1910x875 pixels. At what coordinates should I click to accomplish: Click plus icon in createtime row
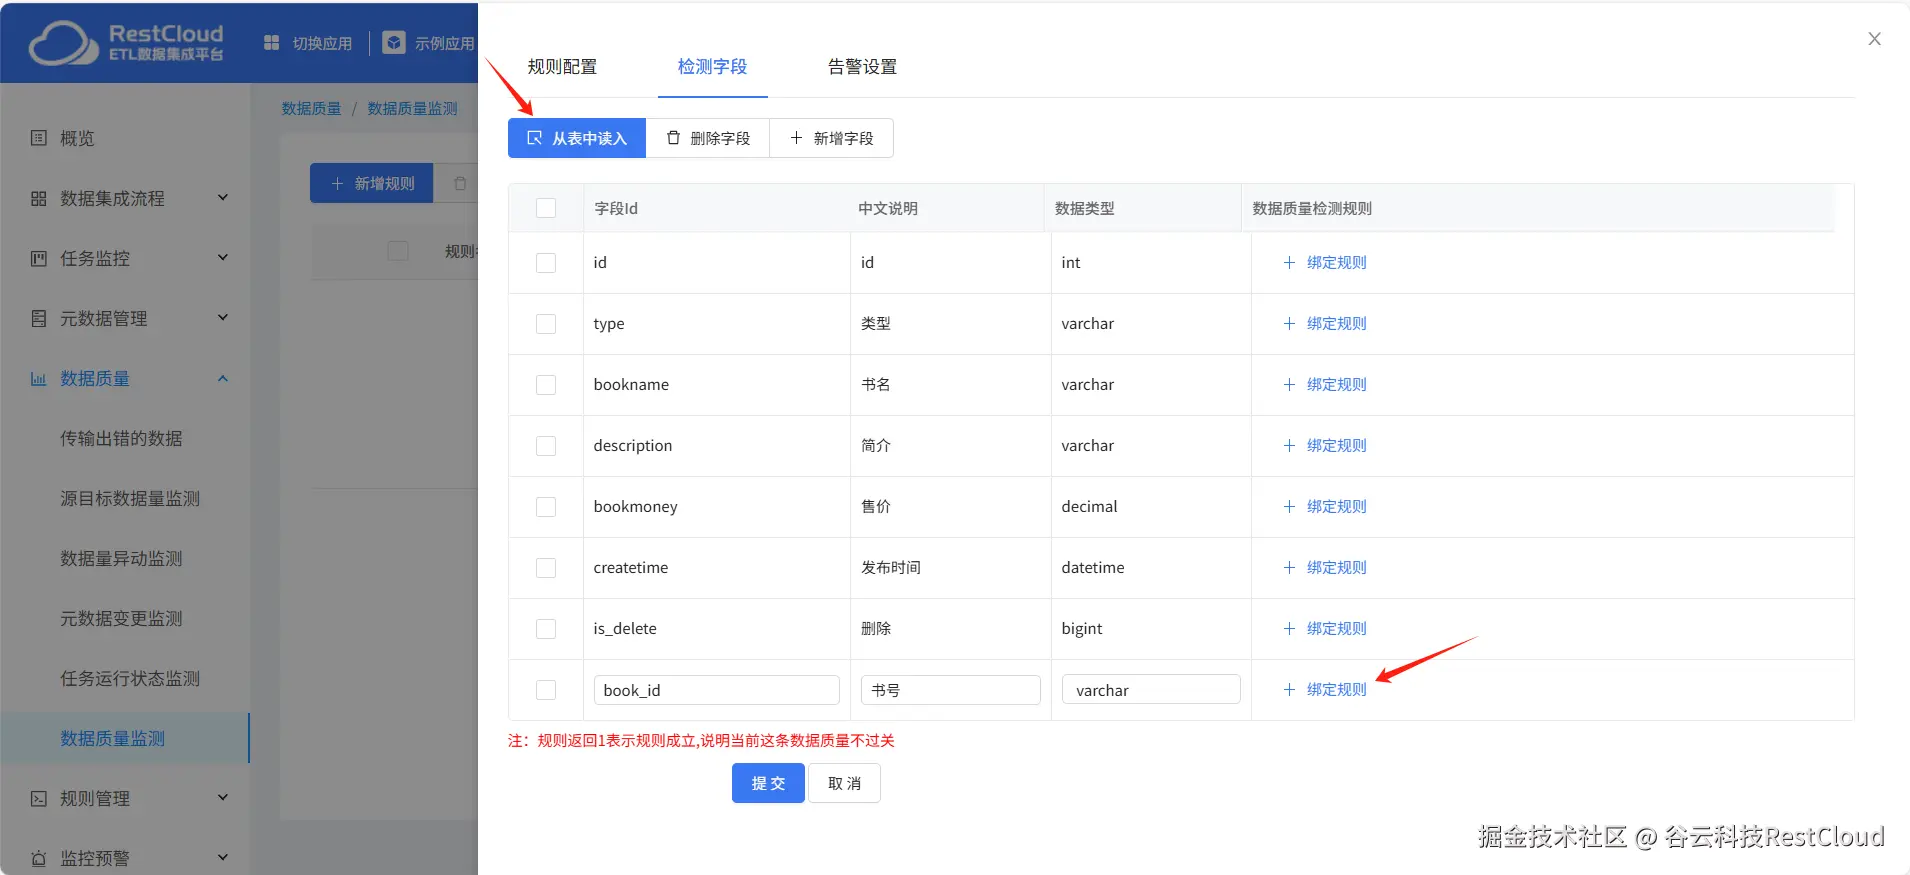point(1289,567)
